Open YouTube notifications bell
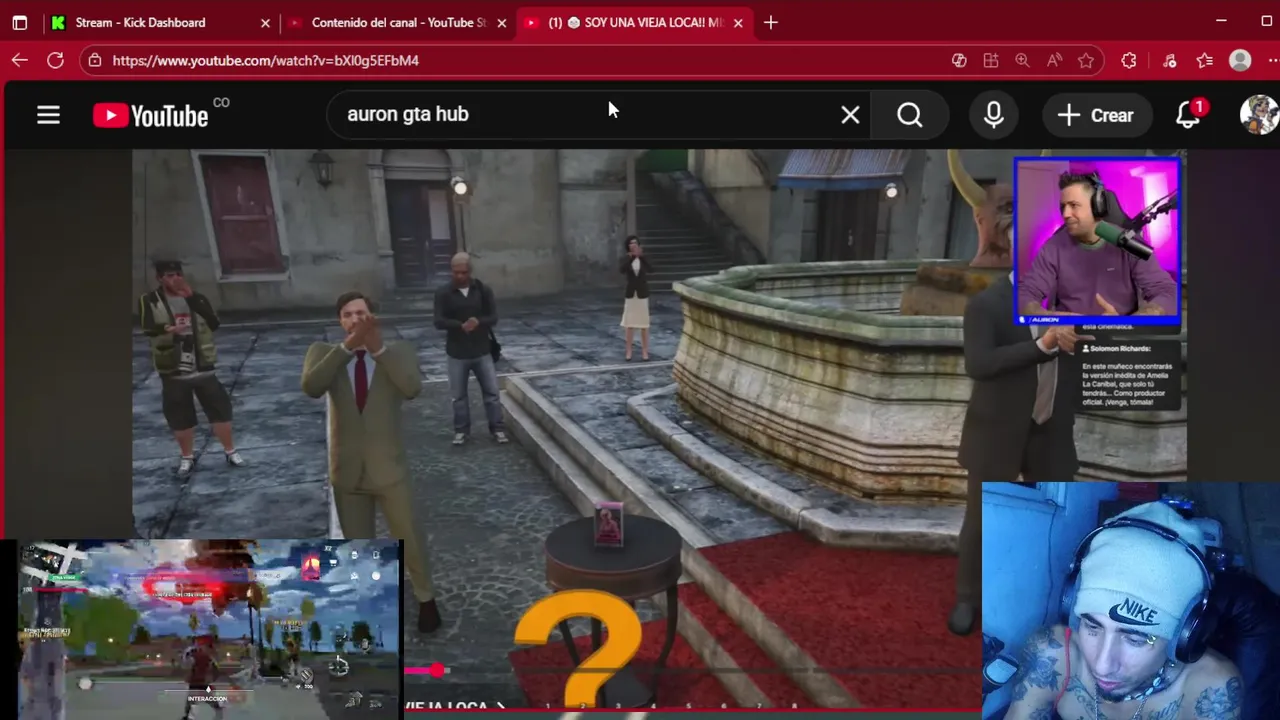Screen dimensions: 1280x720 1188,115
